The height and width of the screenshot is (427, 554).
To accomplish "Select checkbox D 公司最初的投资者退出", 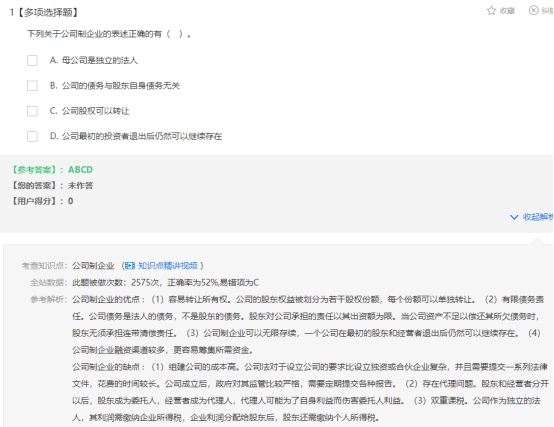I will click(x=32, y=136).
